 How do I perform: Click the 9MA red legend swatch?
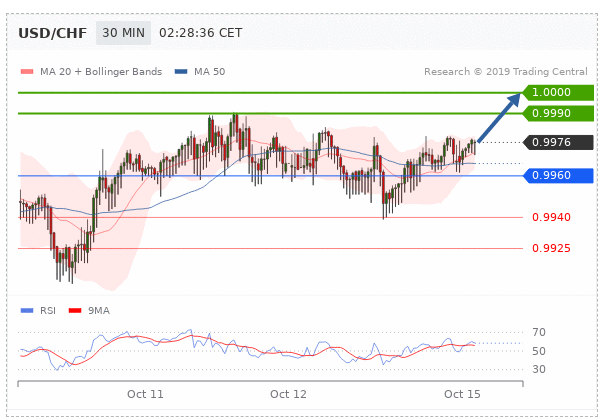[x=75, y=310]
